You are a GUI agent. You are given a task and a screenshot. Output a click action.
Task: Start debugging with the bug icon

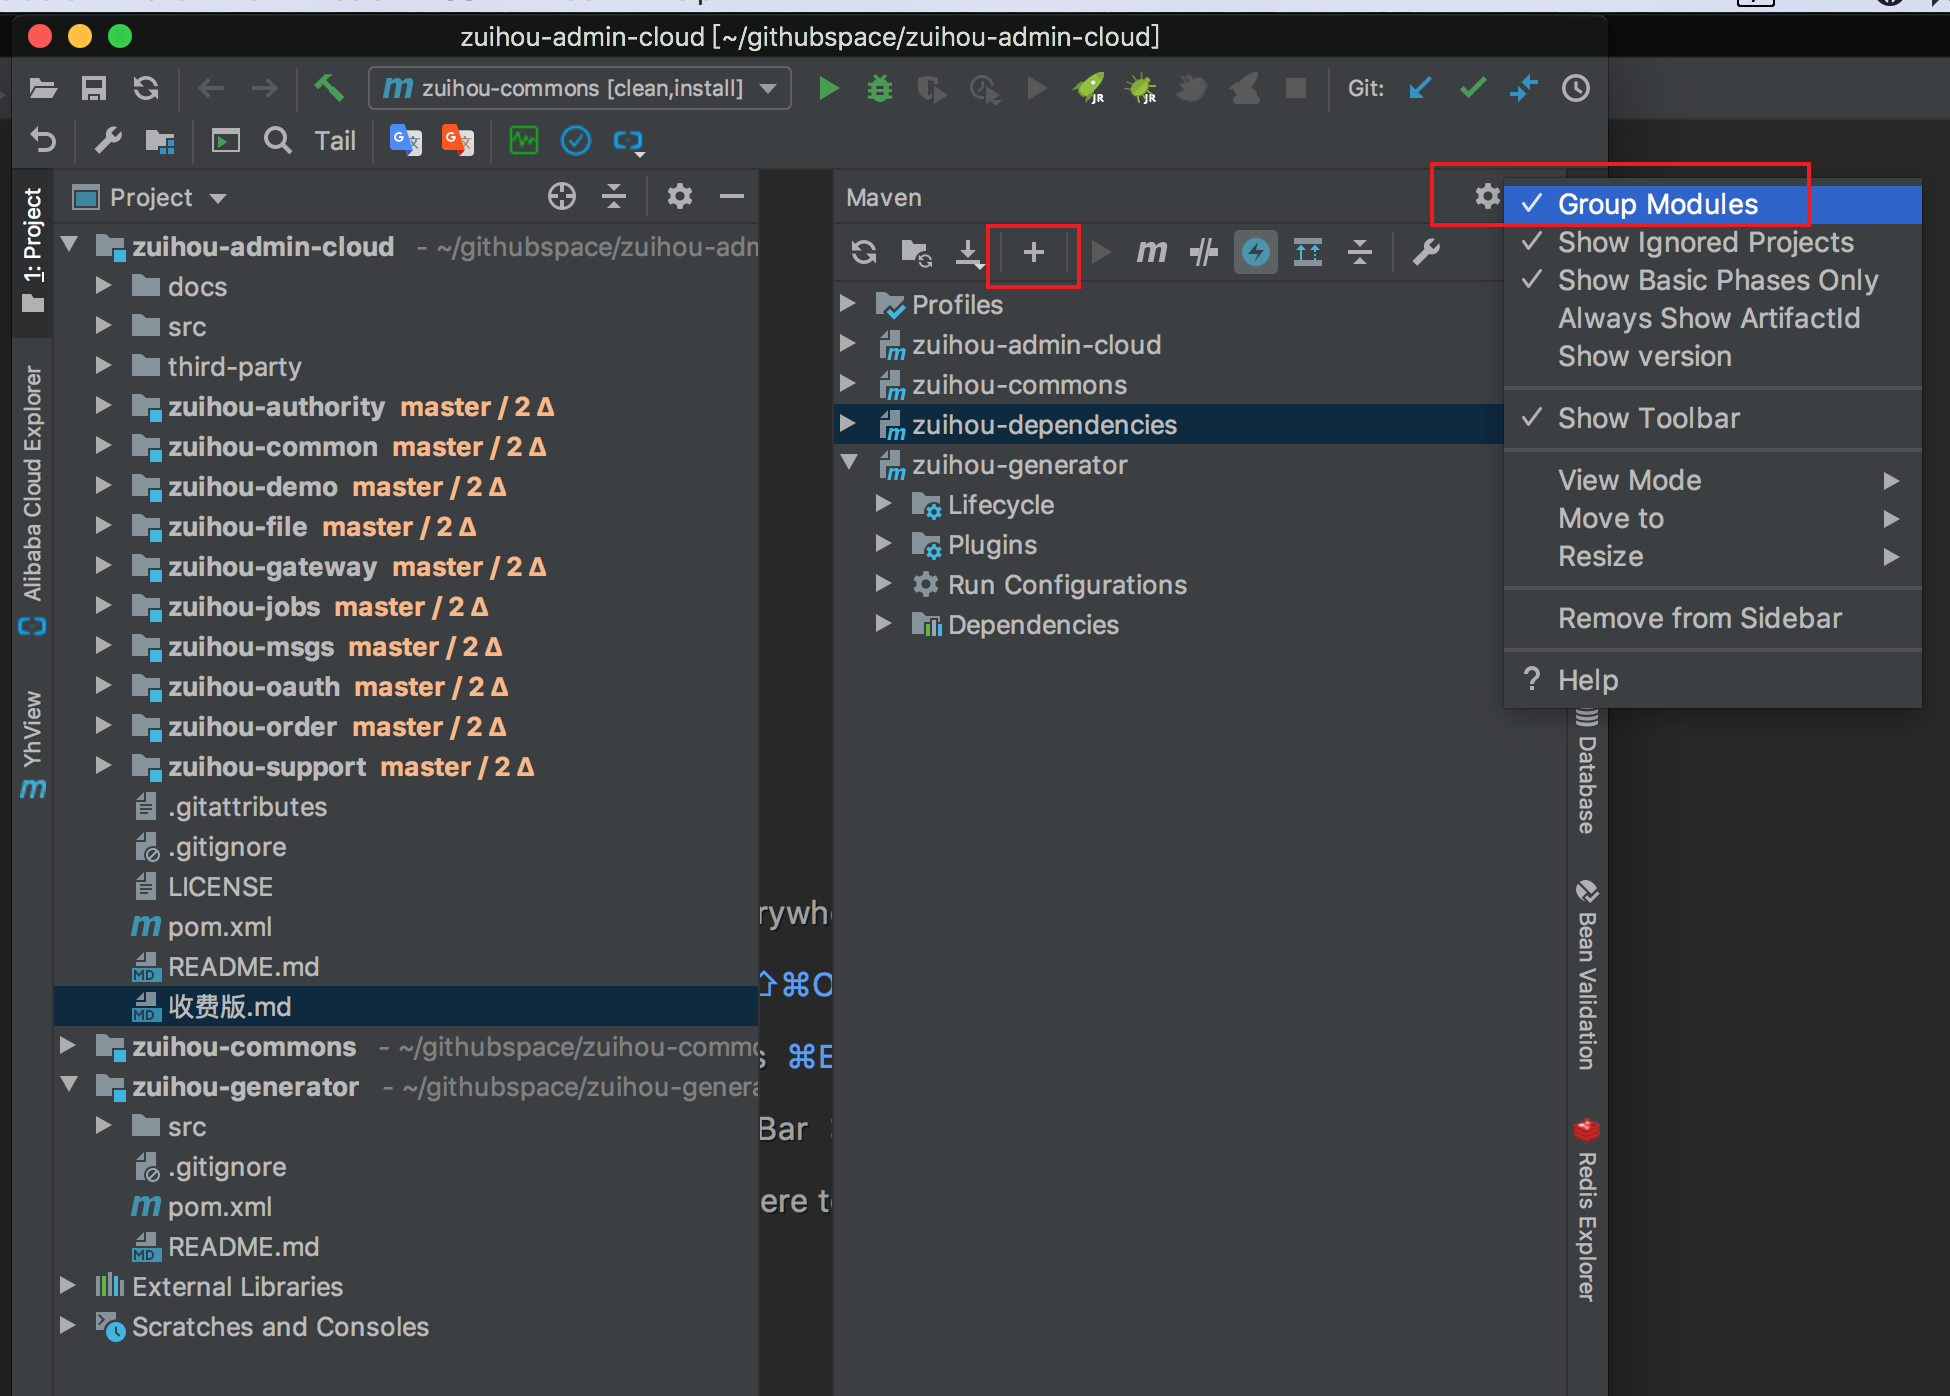click(x=880, y=88)
